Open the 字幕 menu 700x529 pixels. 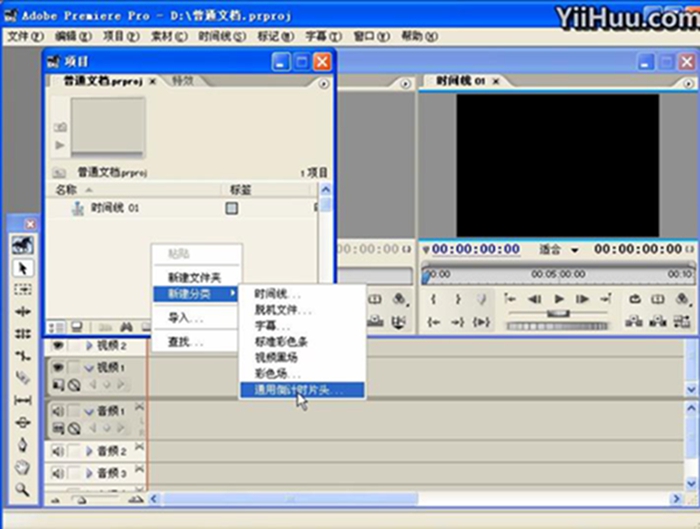pos(323,36)
